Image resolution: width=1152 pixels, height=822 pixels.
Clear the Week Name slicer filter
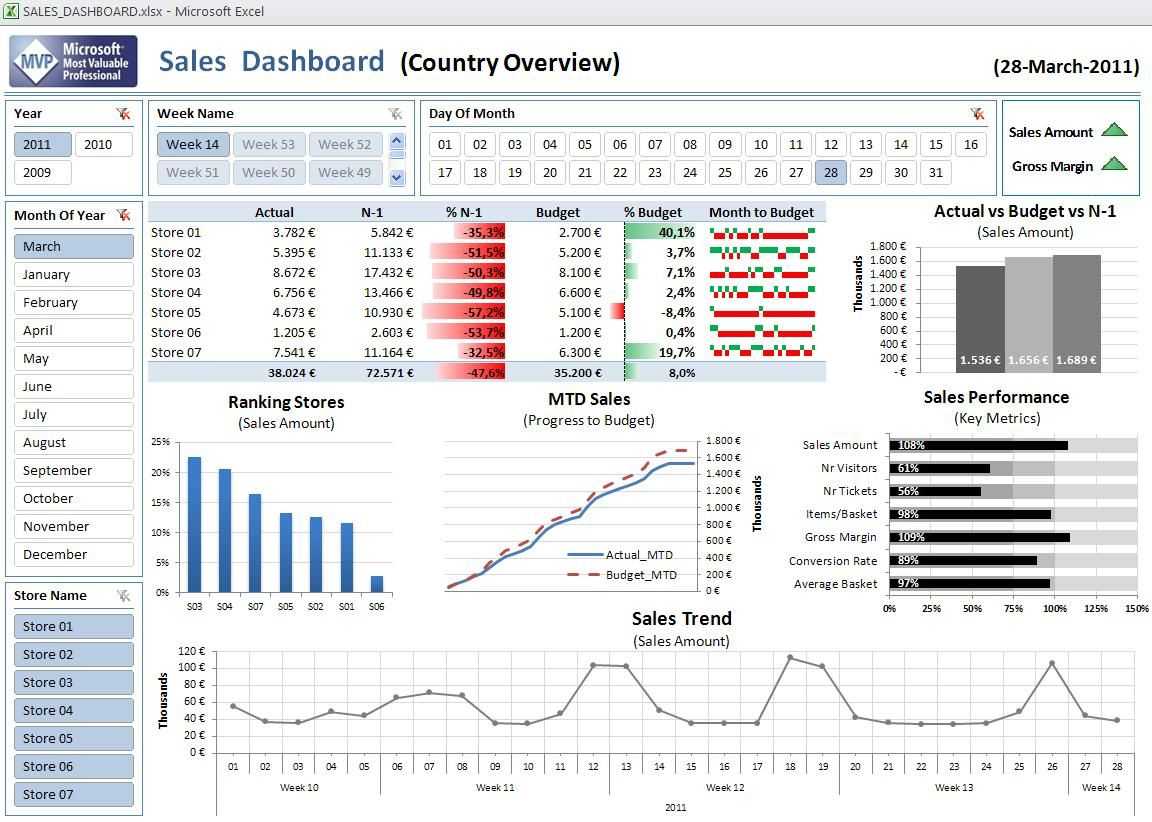point(395,114)
